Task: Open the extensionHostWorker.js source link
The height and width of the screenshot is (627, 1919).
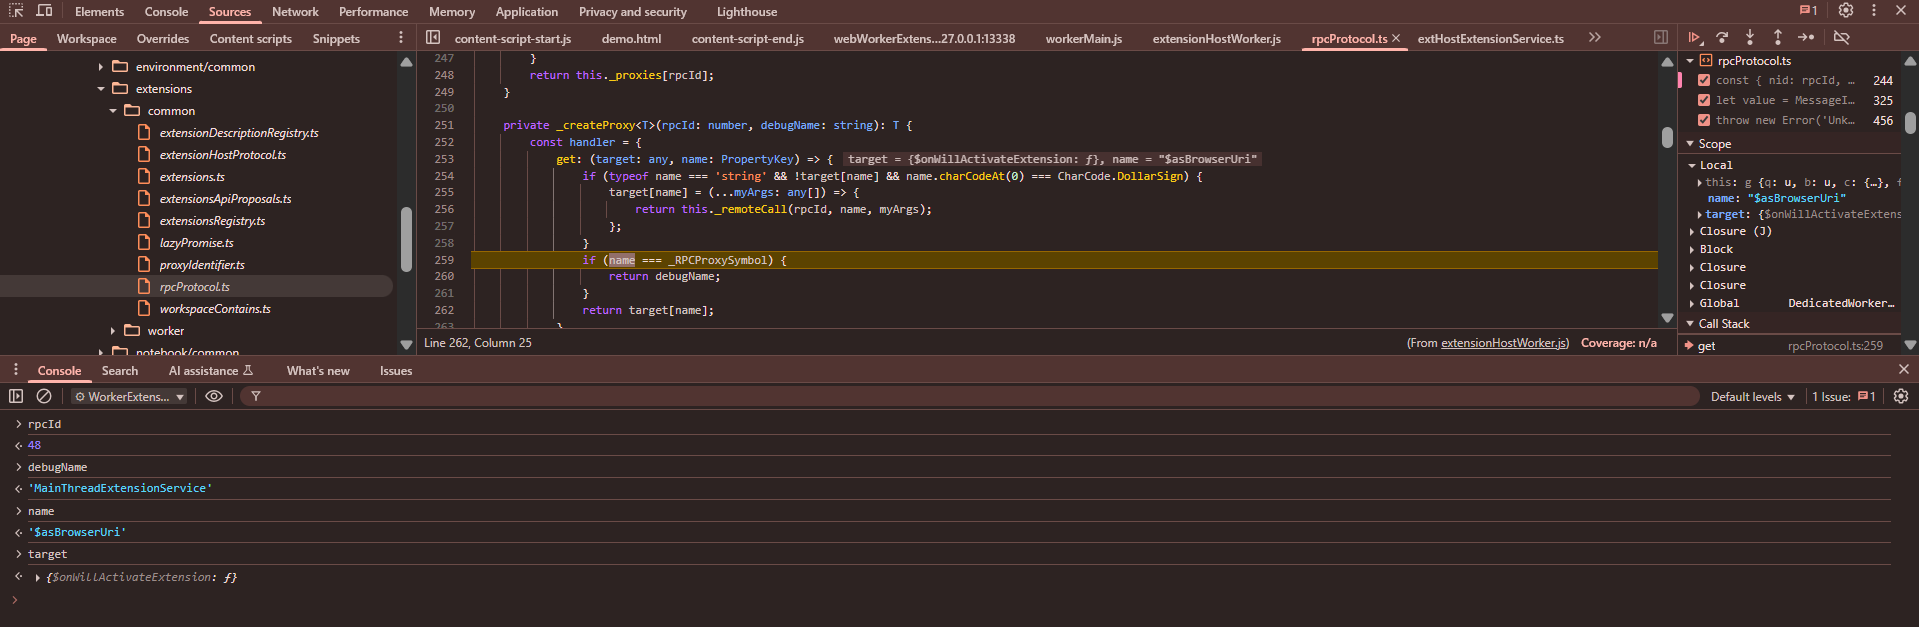Action: [1504, 343]
